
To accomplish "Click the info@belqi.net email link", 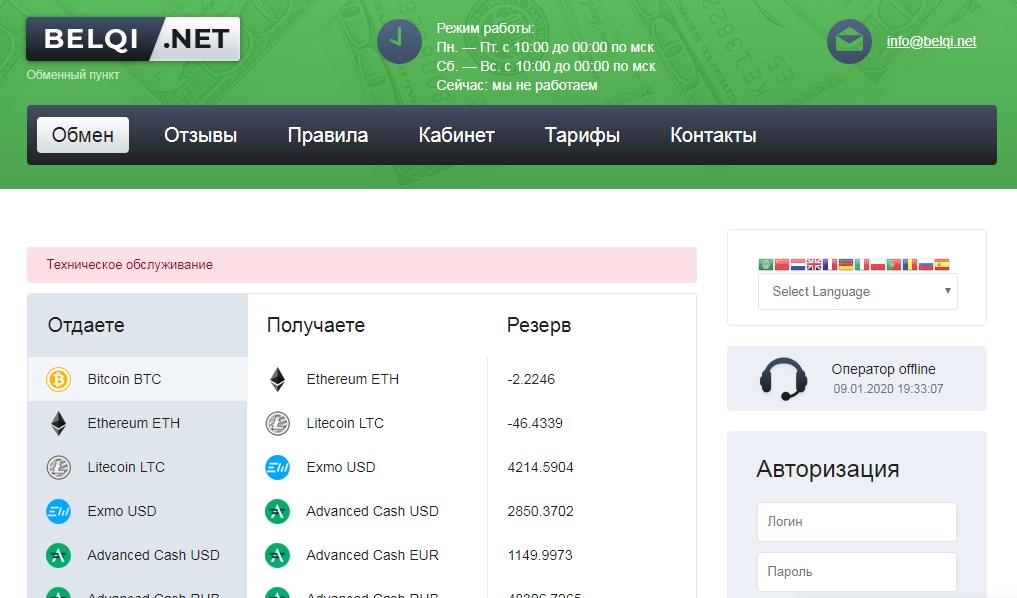I will tap(931, 41).
